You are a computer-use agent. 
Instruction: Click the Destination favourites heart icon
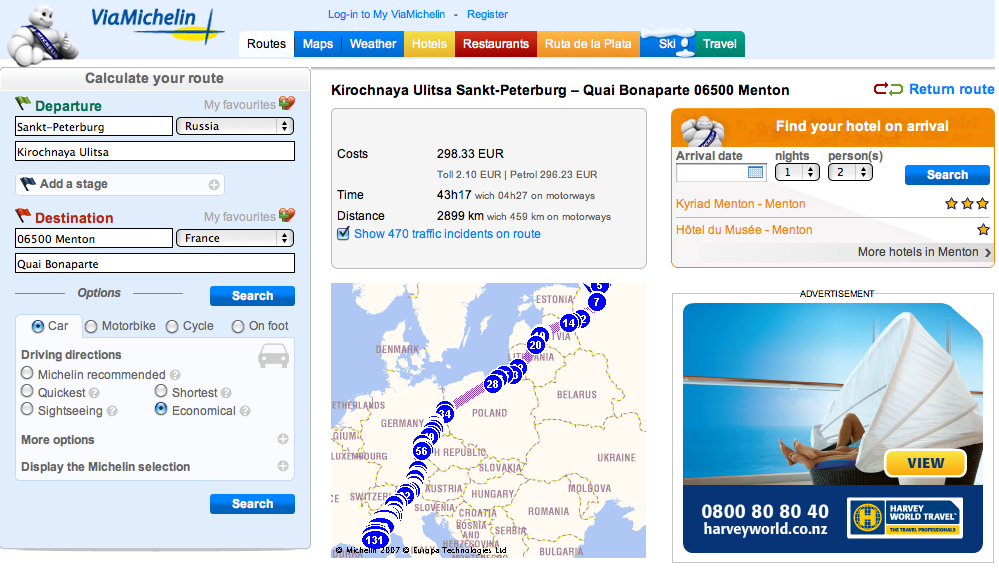pos(287,216)
